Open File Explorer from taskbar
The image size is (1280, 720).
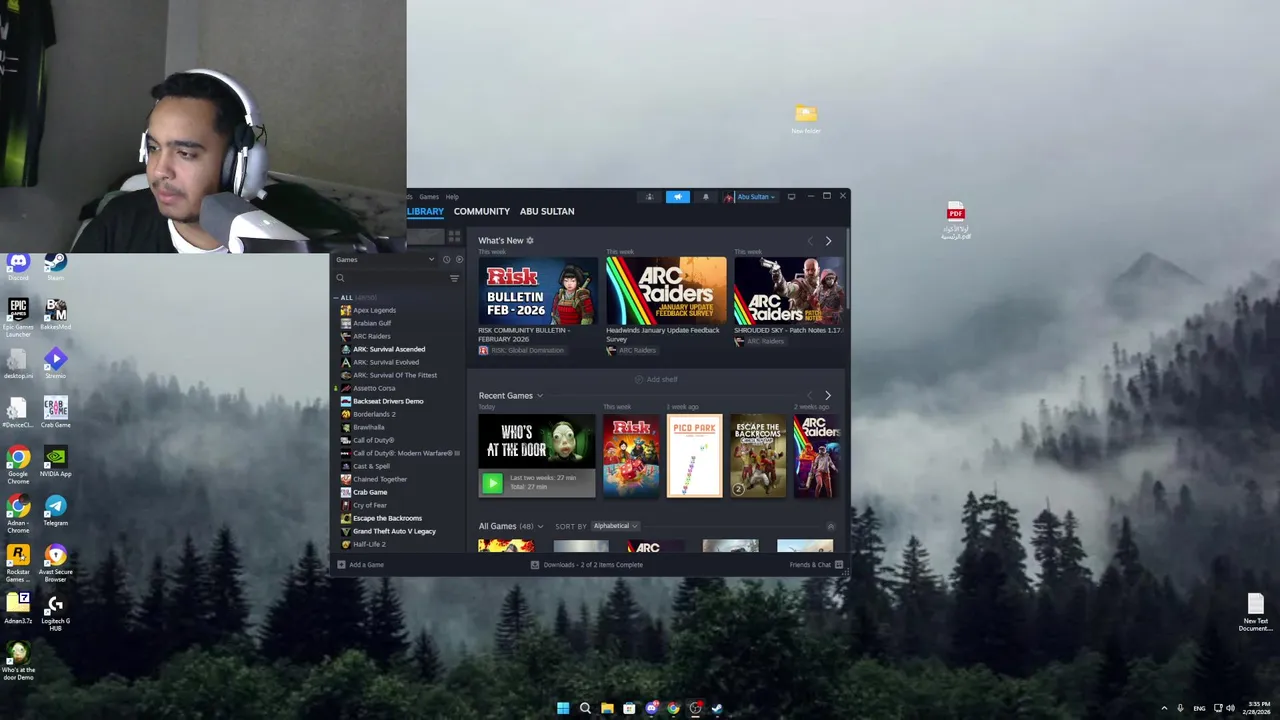click(607, 708)
